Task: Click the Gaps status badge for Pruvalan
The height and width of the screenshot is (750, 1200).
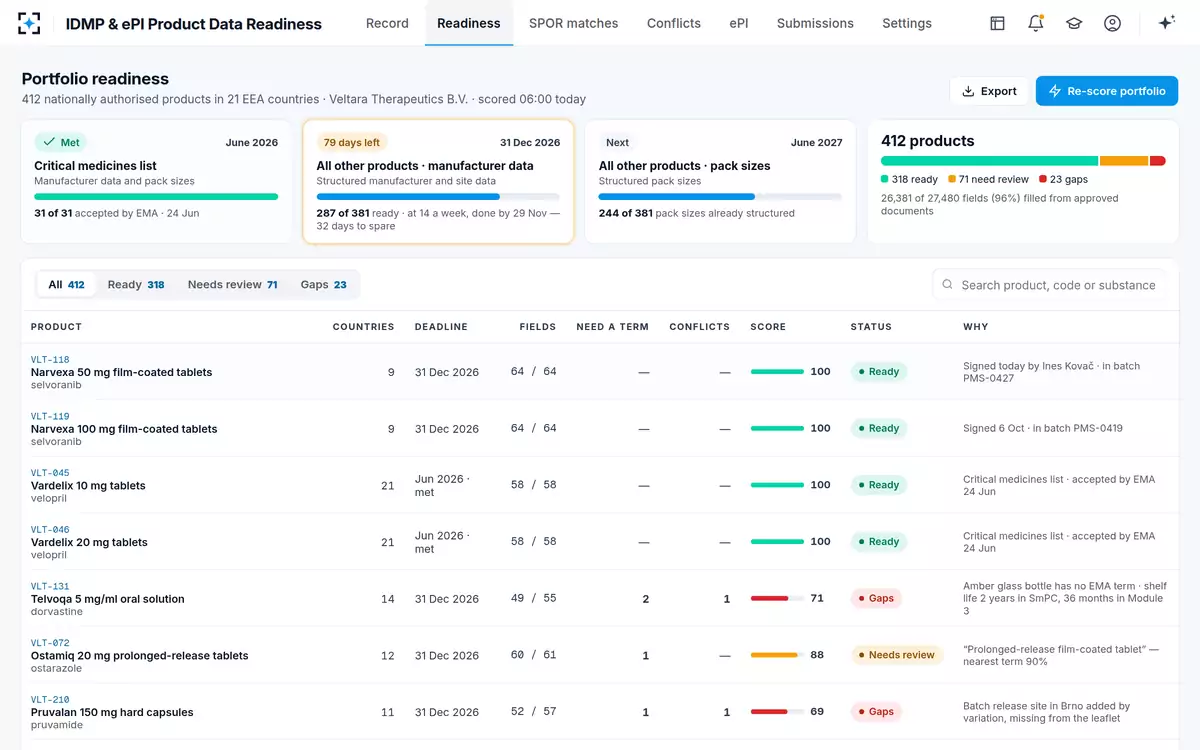Action: pyautogui.click(x=876, y=712)
